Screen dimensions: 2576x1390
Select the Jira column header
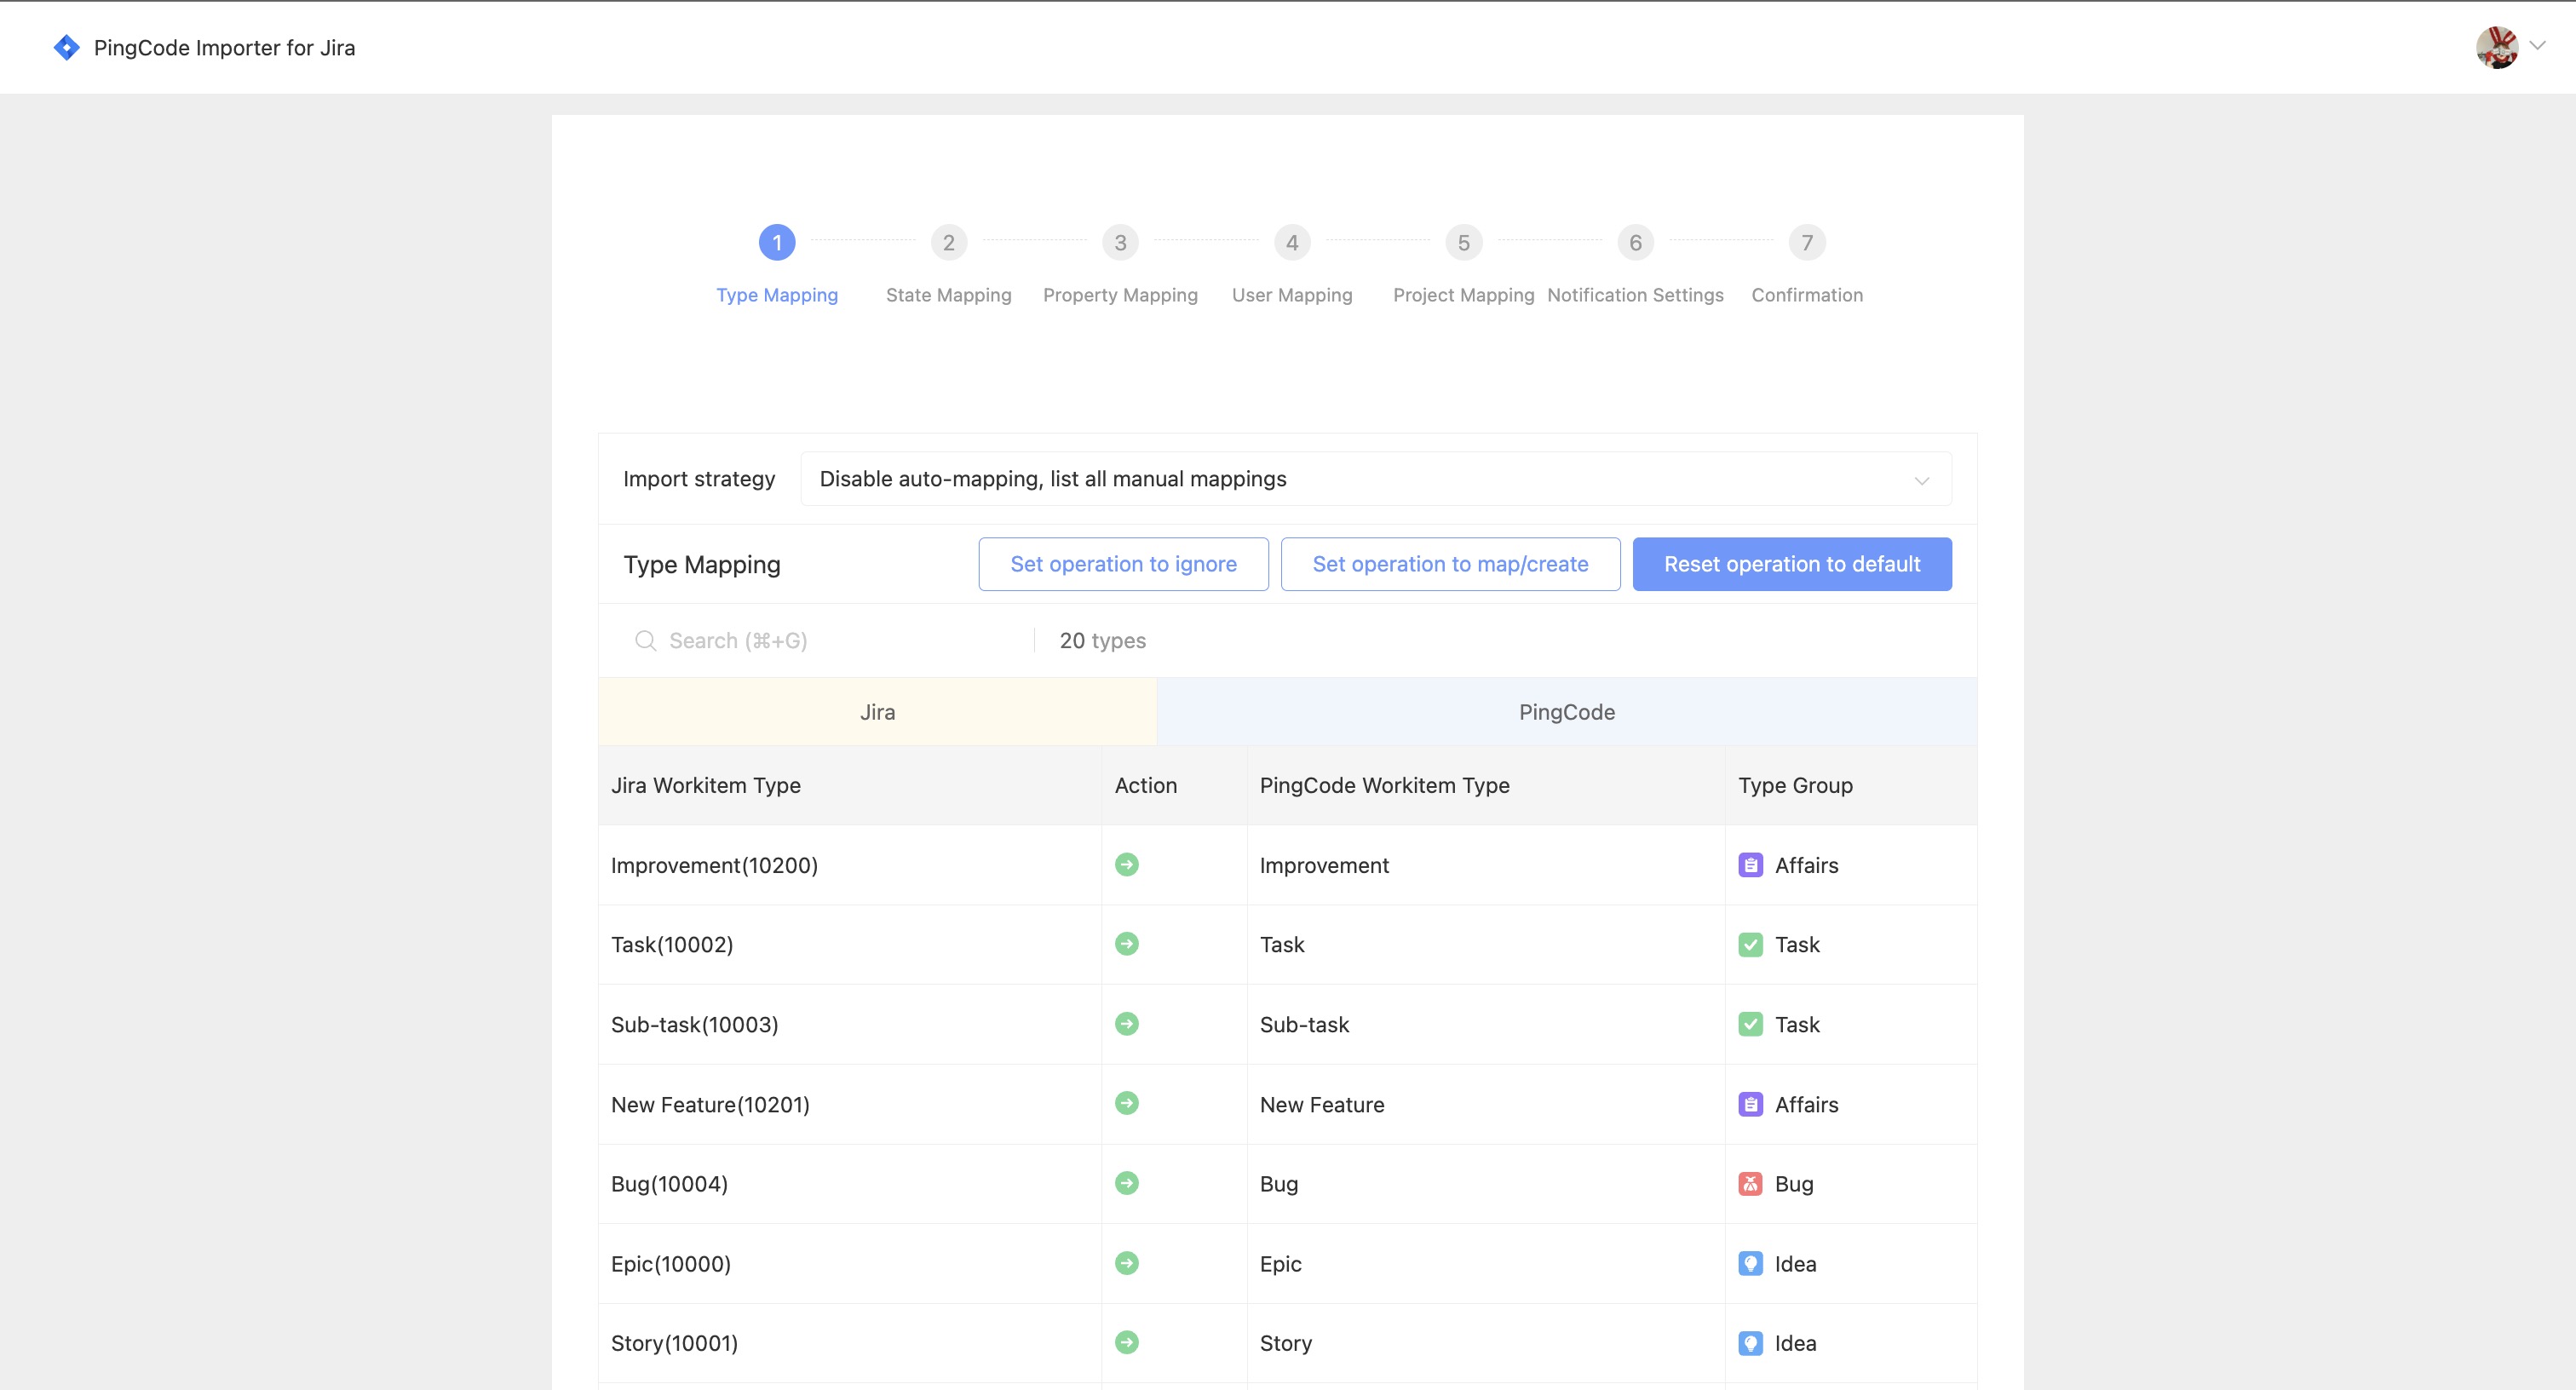click(x=877, y=711)
